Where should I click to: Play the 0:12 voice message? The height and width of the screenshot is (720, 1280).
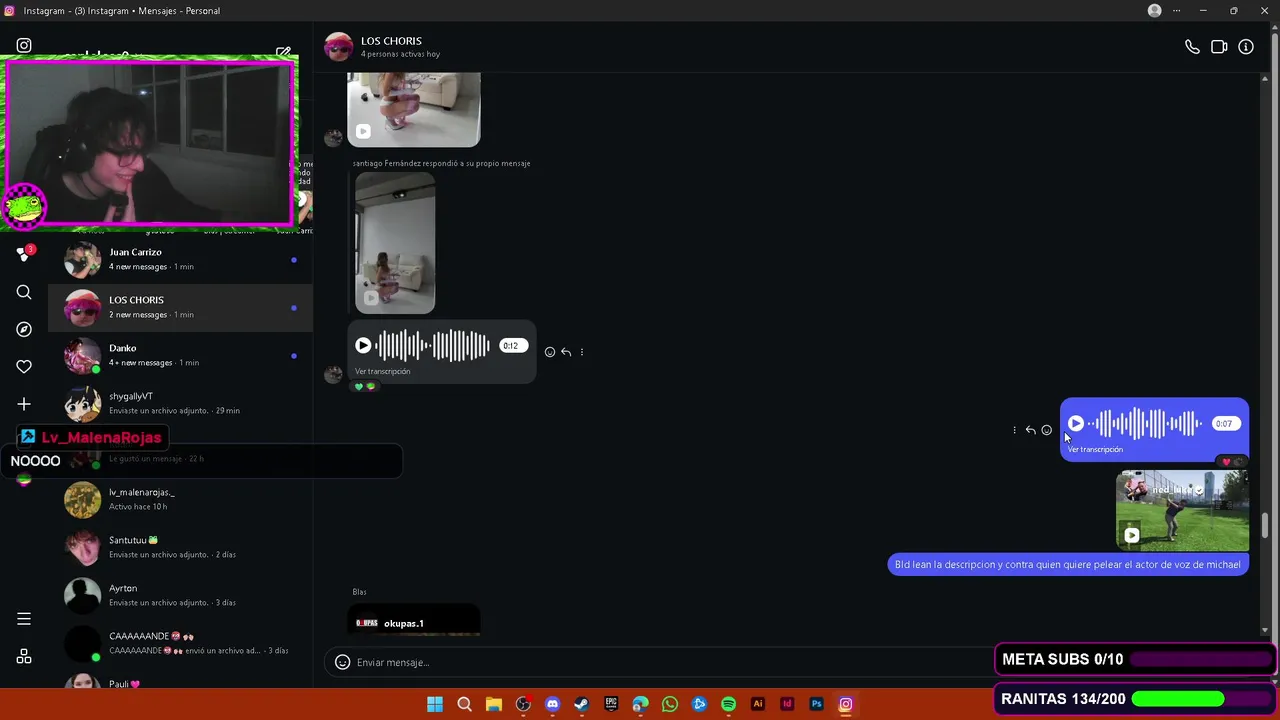(x=363, y=345)
